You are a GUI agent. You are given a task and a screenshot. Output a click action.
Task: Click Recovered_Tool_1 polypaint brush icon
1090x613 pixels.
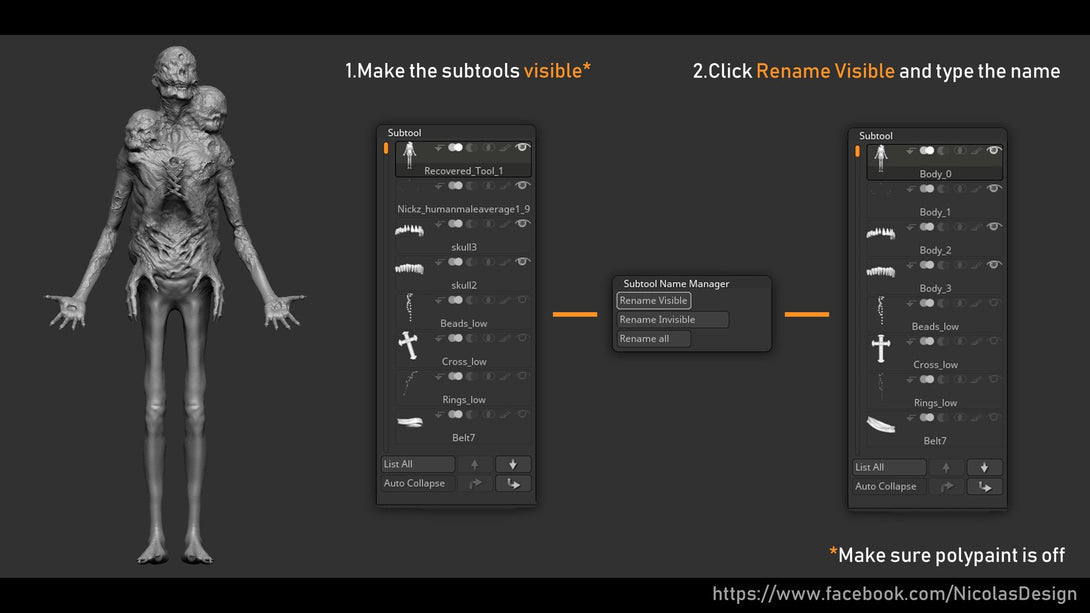coord(505,147)
